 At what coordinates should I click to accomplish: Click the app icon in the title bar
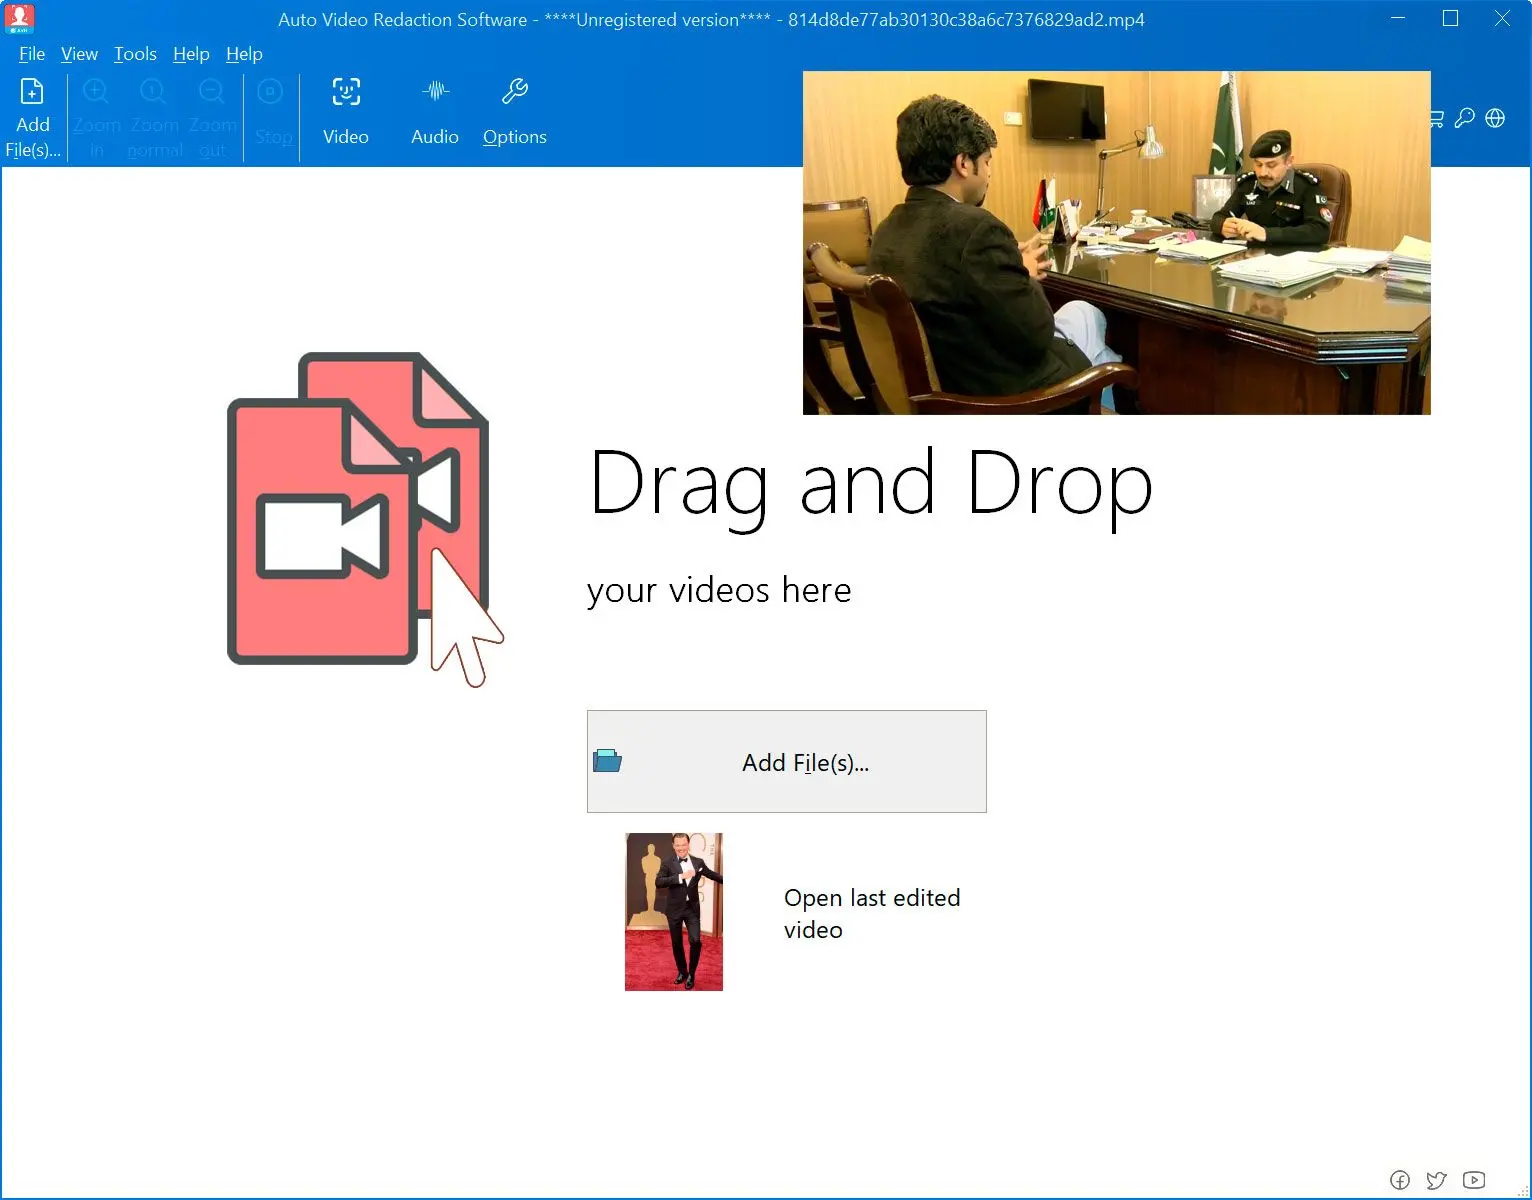click(19, 19)
